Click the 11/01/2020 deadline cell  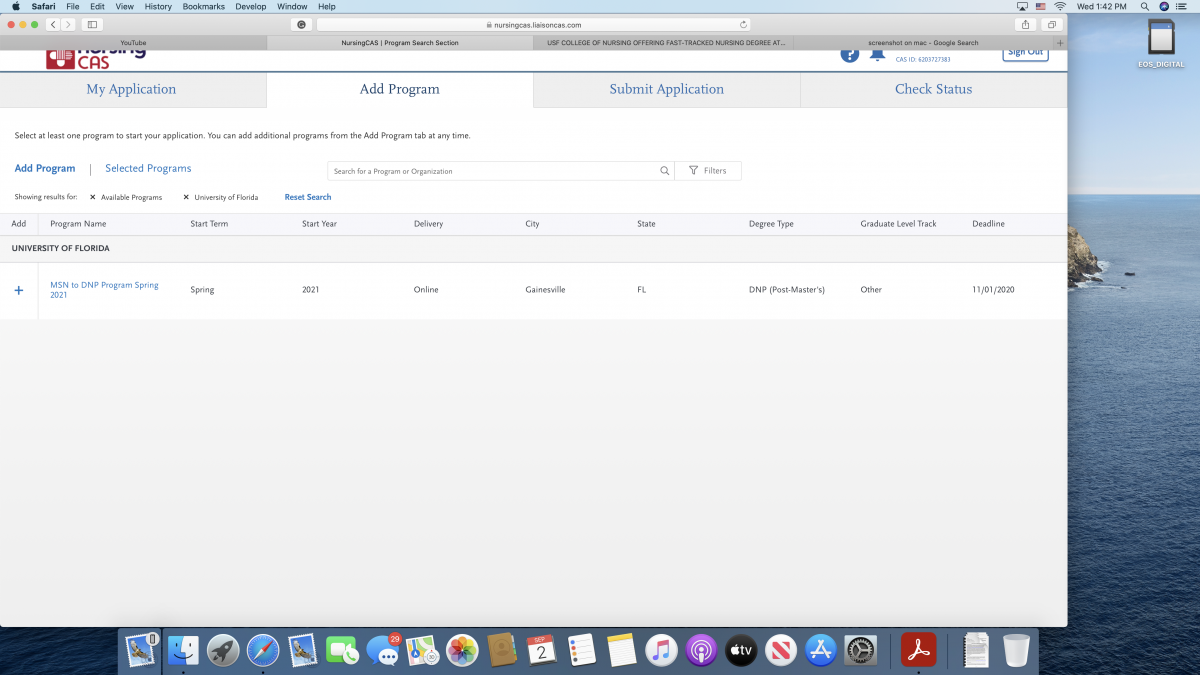click(x=993, y=290)
